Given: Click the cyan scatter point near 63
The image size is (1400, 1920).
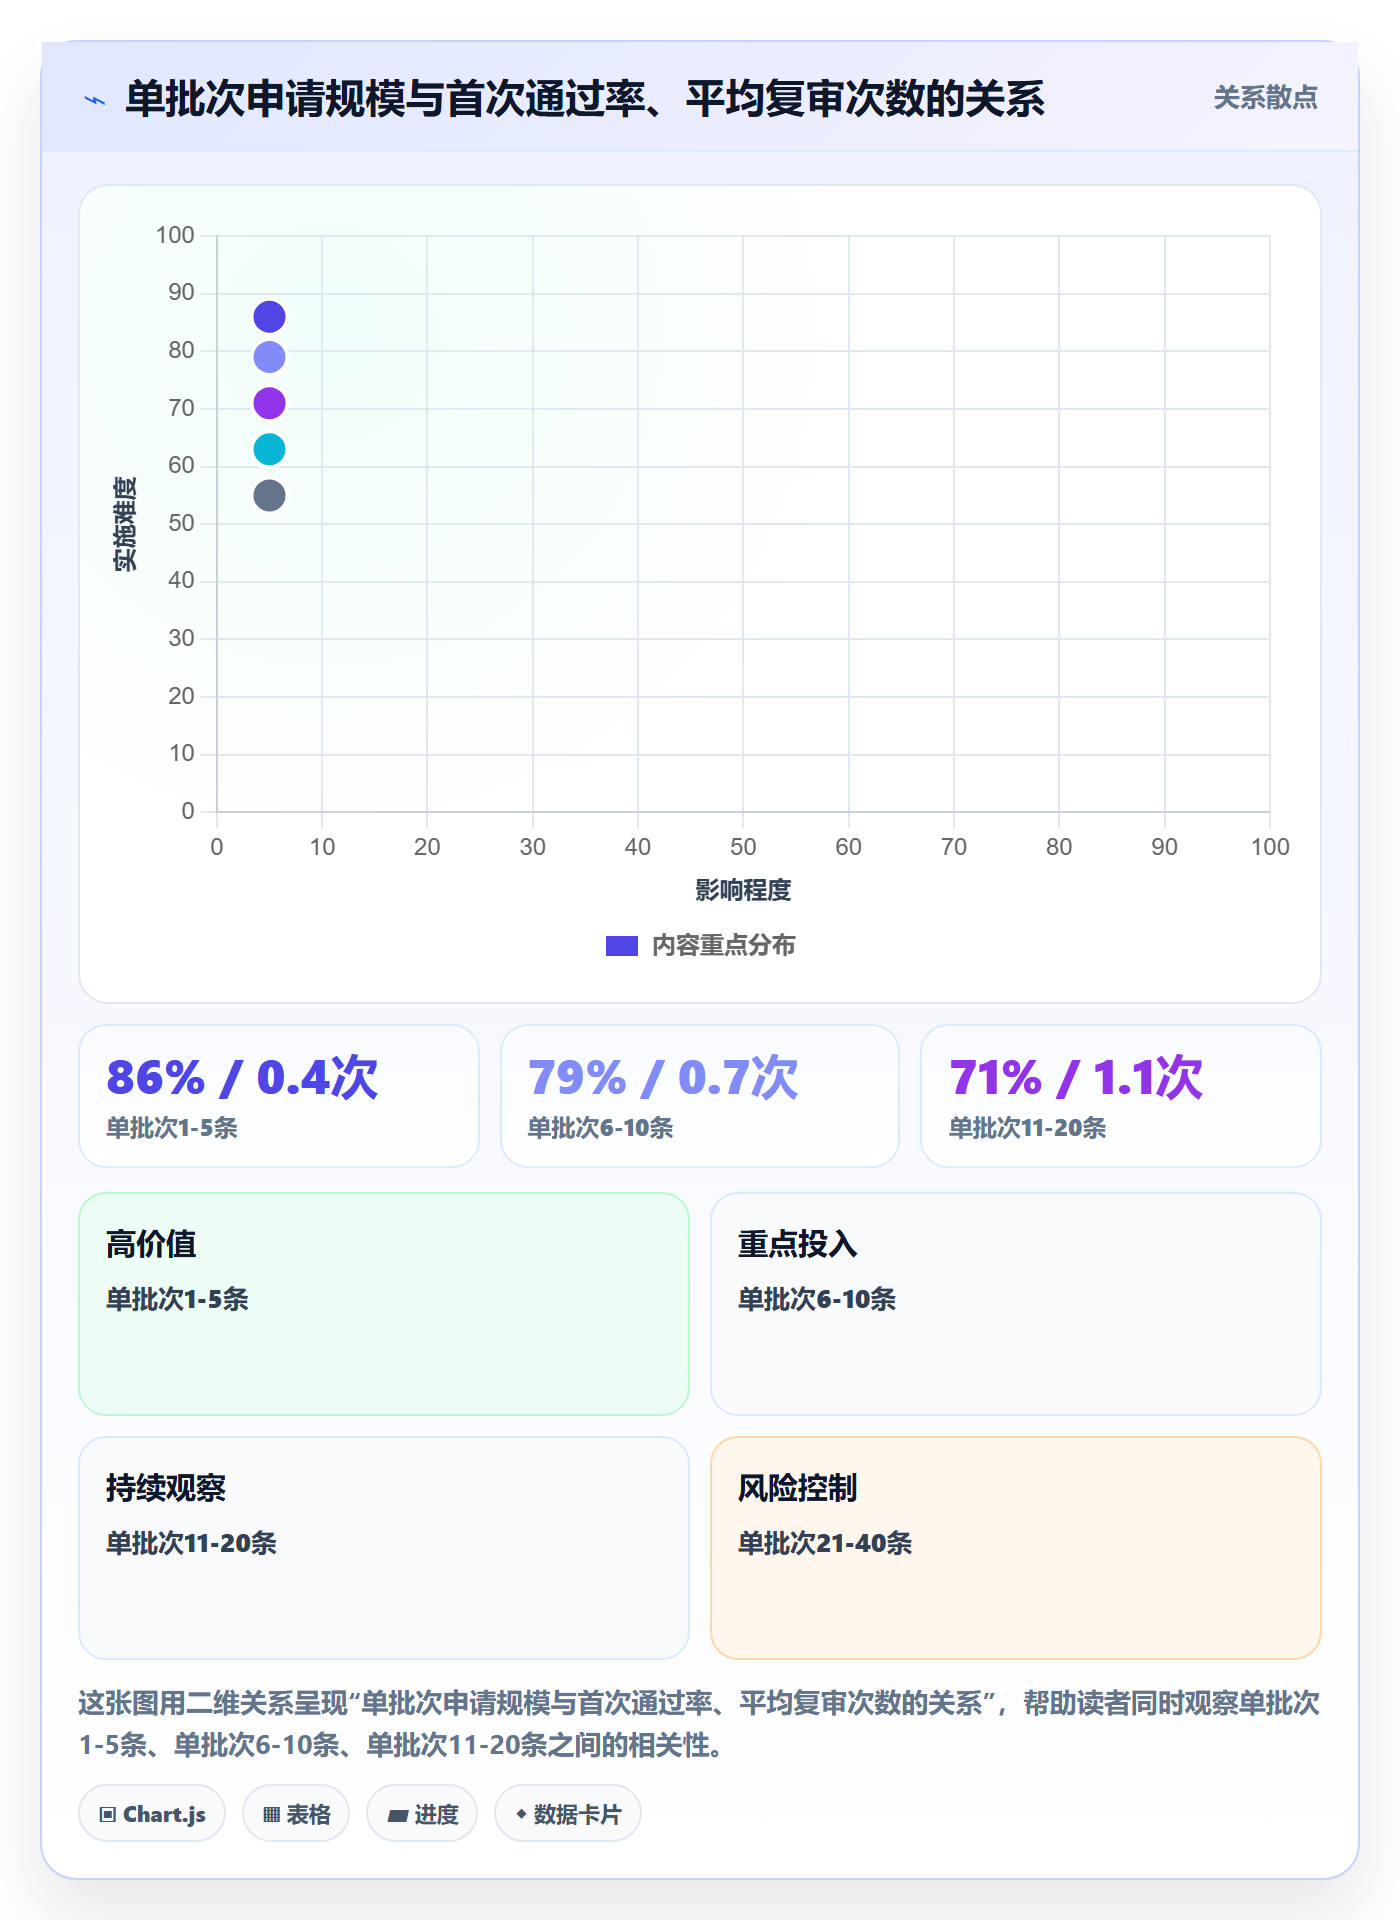Looking at the screenshot, I should tap(269, 449).
